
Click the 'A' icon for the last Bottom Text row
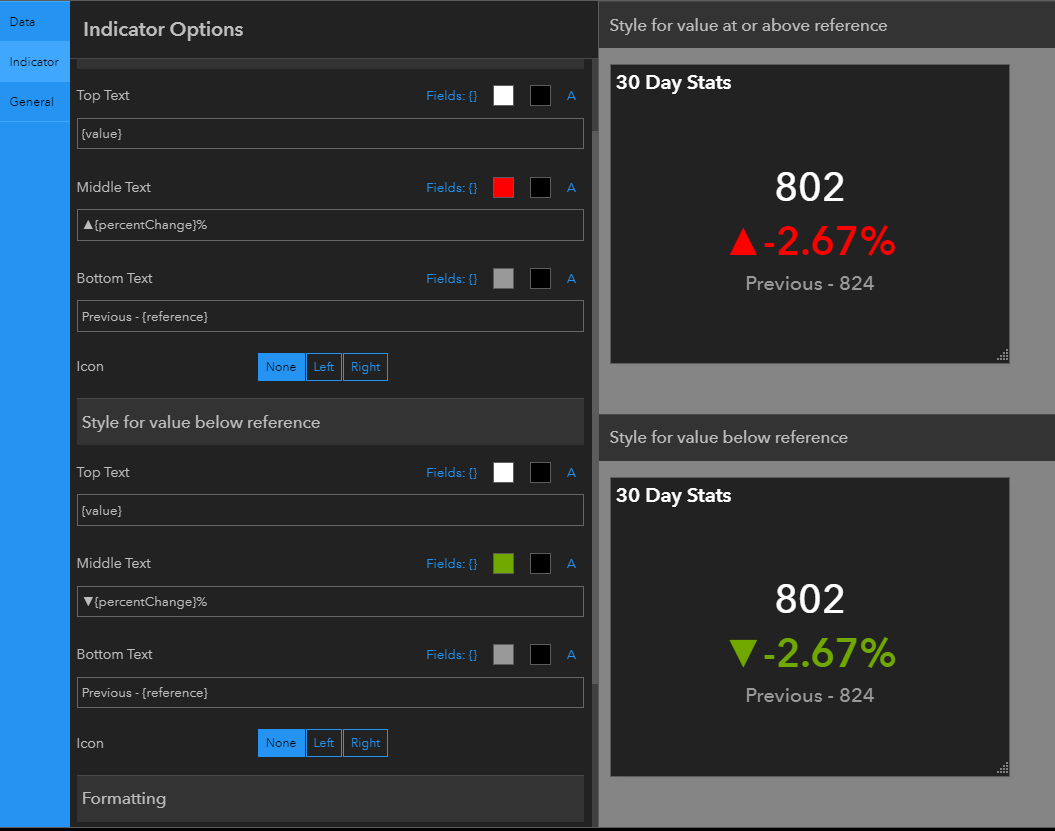571,655
